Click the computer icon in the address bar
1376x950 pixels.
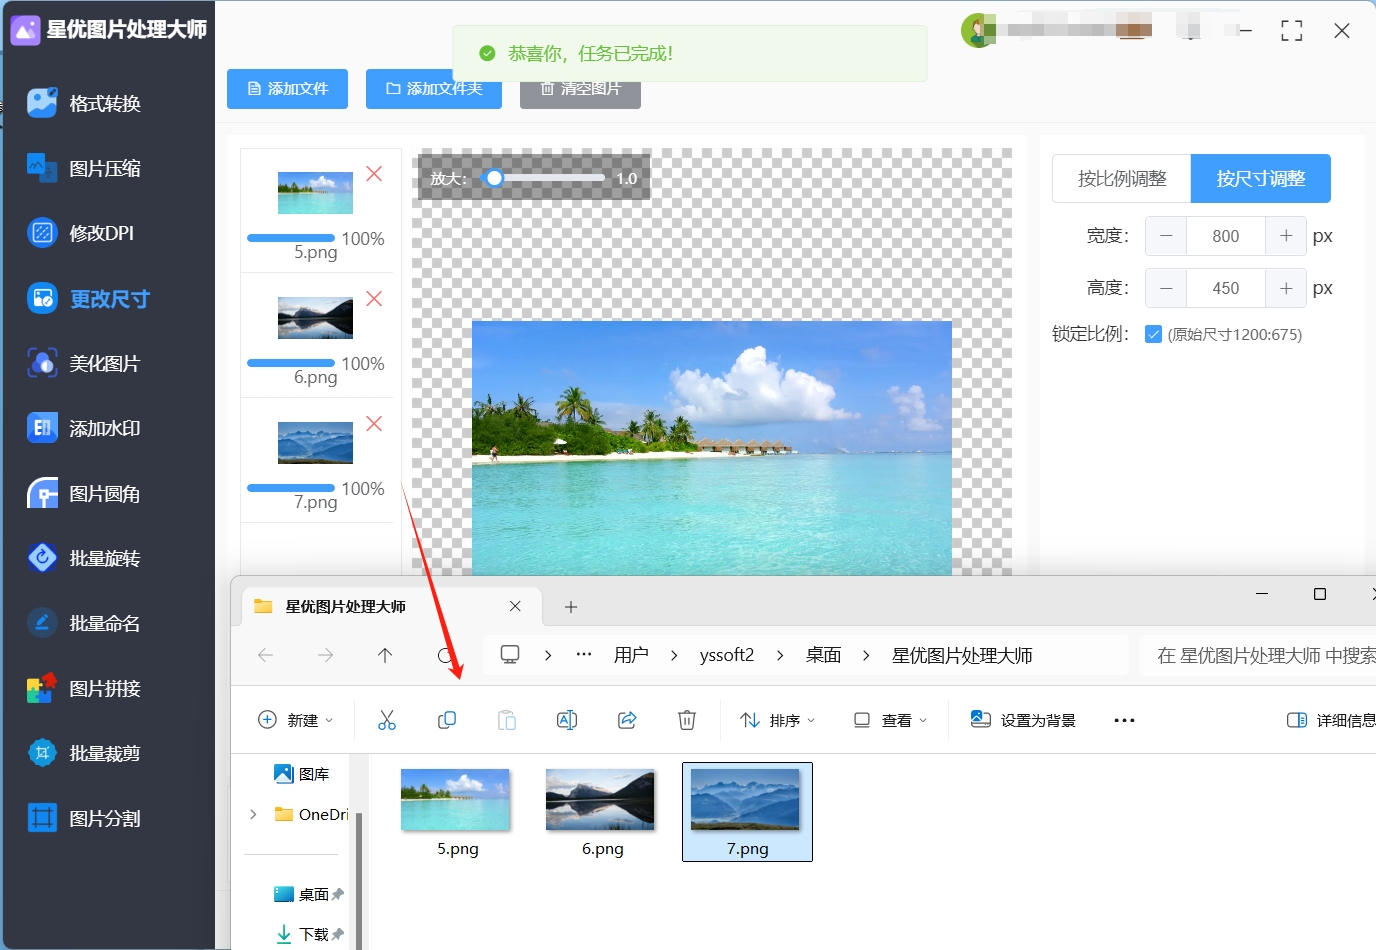pos(510,655)
